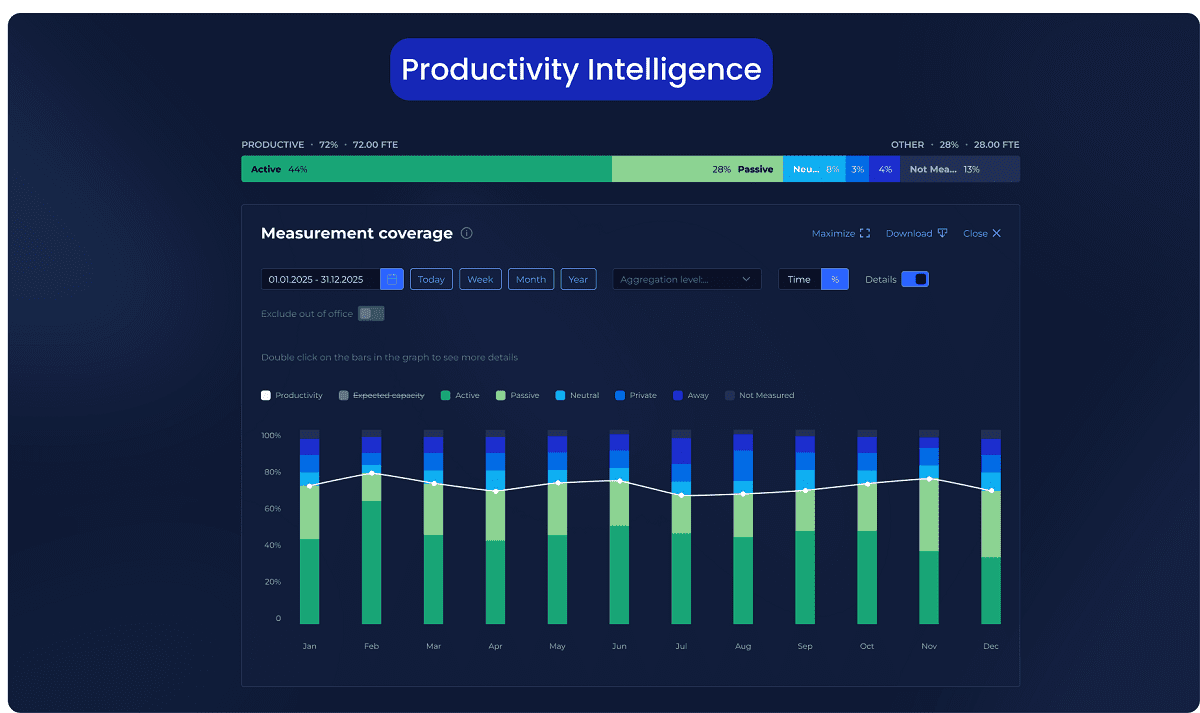The image size is (1200, 713).
Task: Choose the Year range button
Action: (x=578, y=280)
